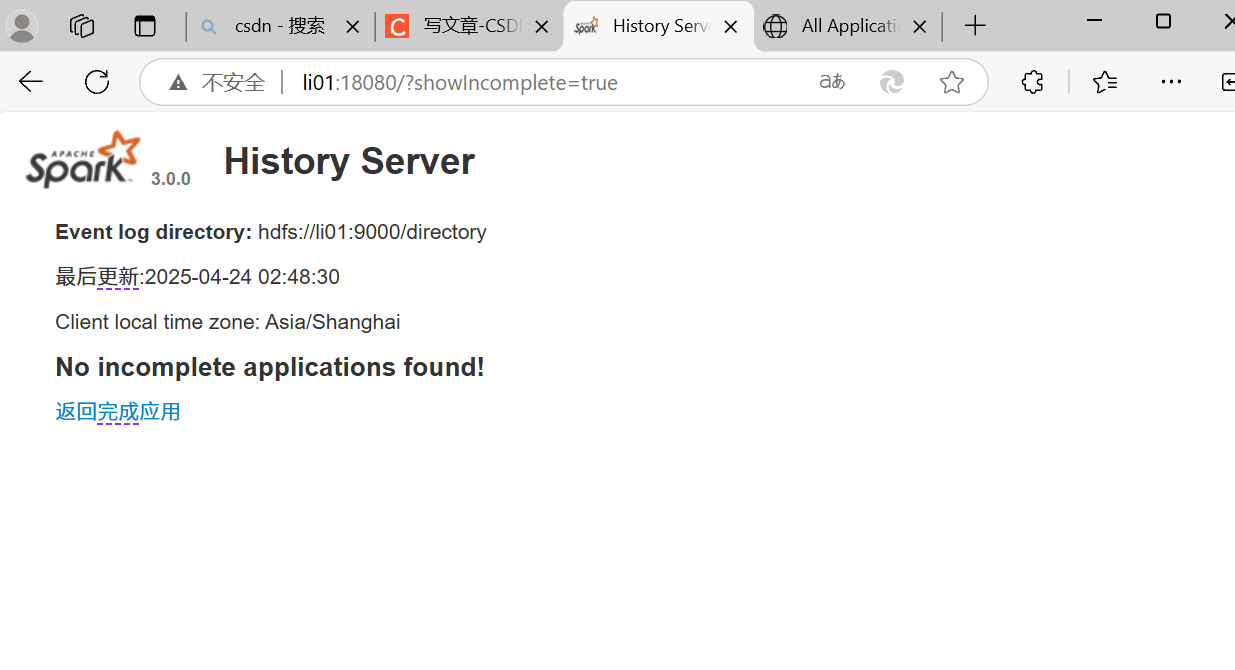Open the favorites list
This screenshot has height=670, width=1235.
coord(1105,82)
